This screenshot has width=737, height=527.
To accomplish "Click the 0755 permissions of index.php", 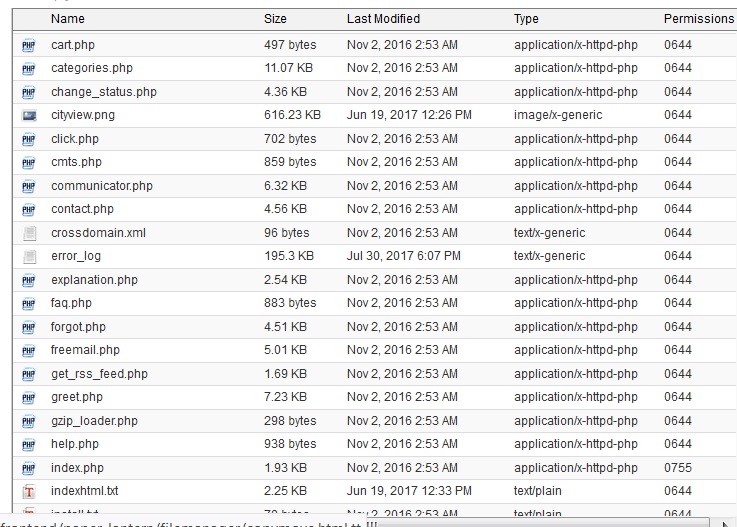I will click(x=677, y=468).
